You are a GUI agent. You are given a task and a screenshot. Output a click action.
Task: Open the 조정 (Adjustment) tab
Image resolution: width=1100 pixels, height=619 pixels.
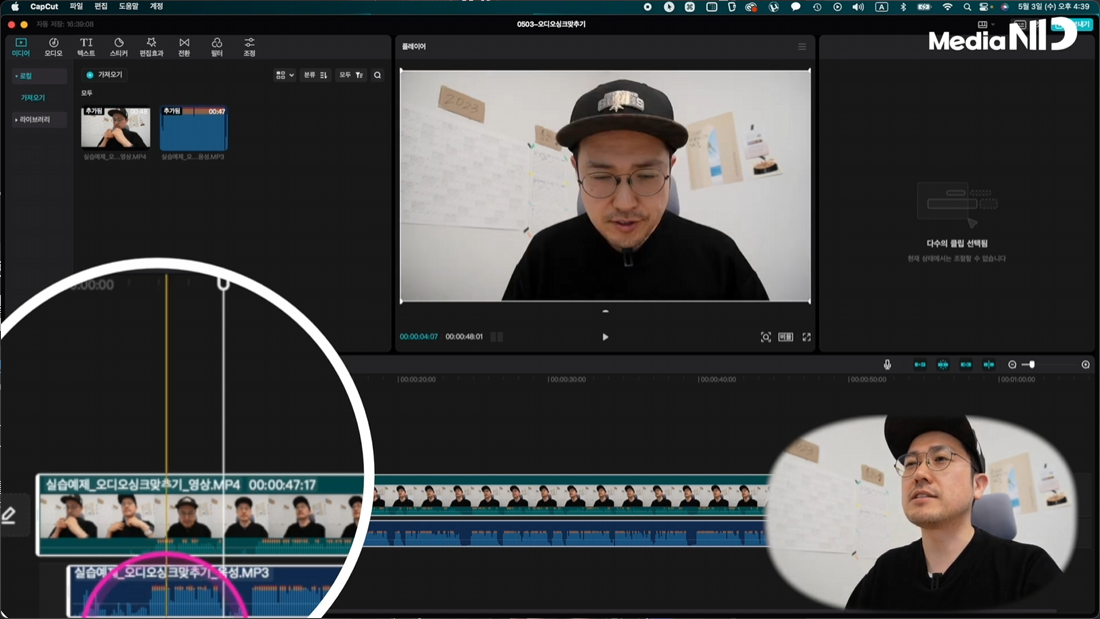[249, 47]
